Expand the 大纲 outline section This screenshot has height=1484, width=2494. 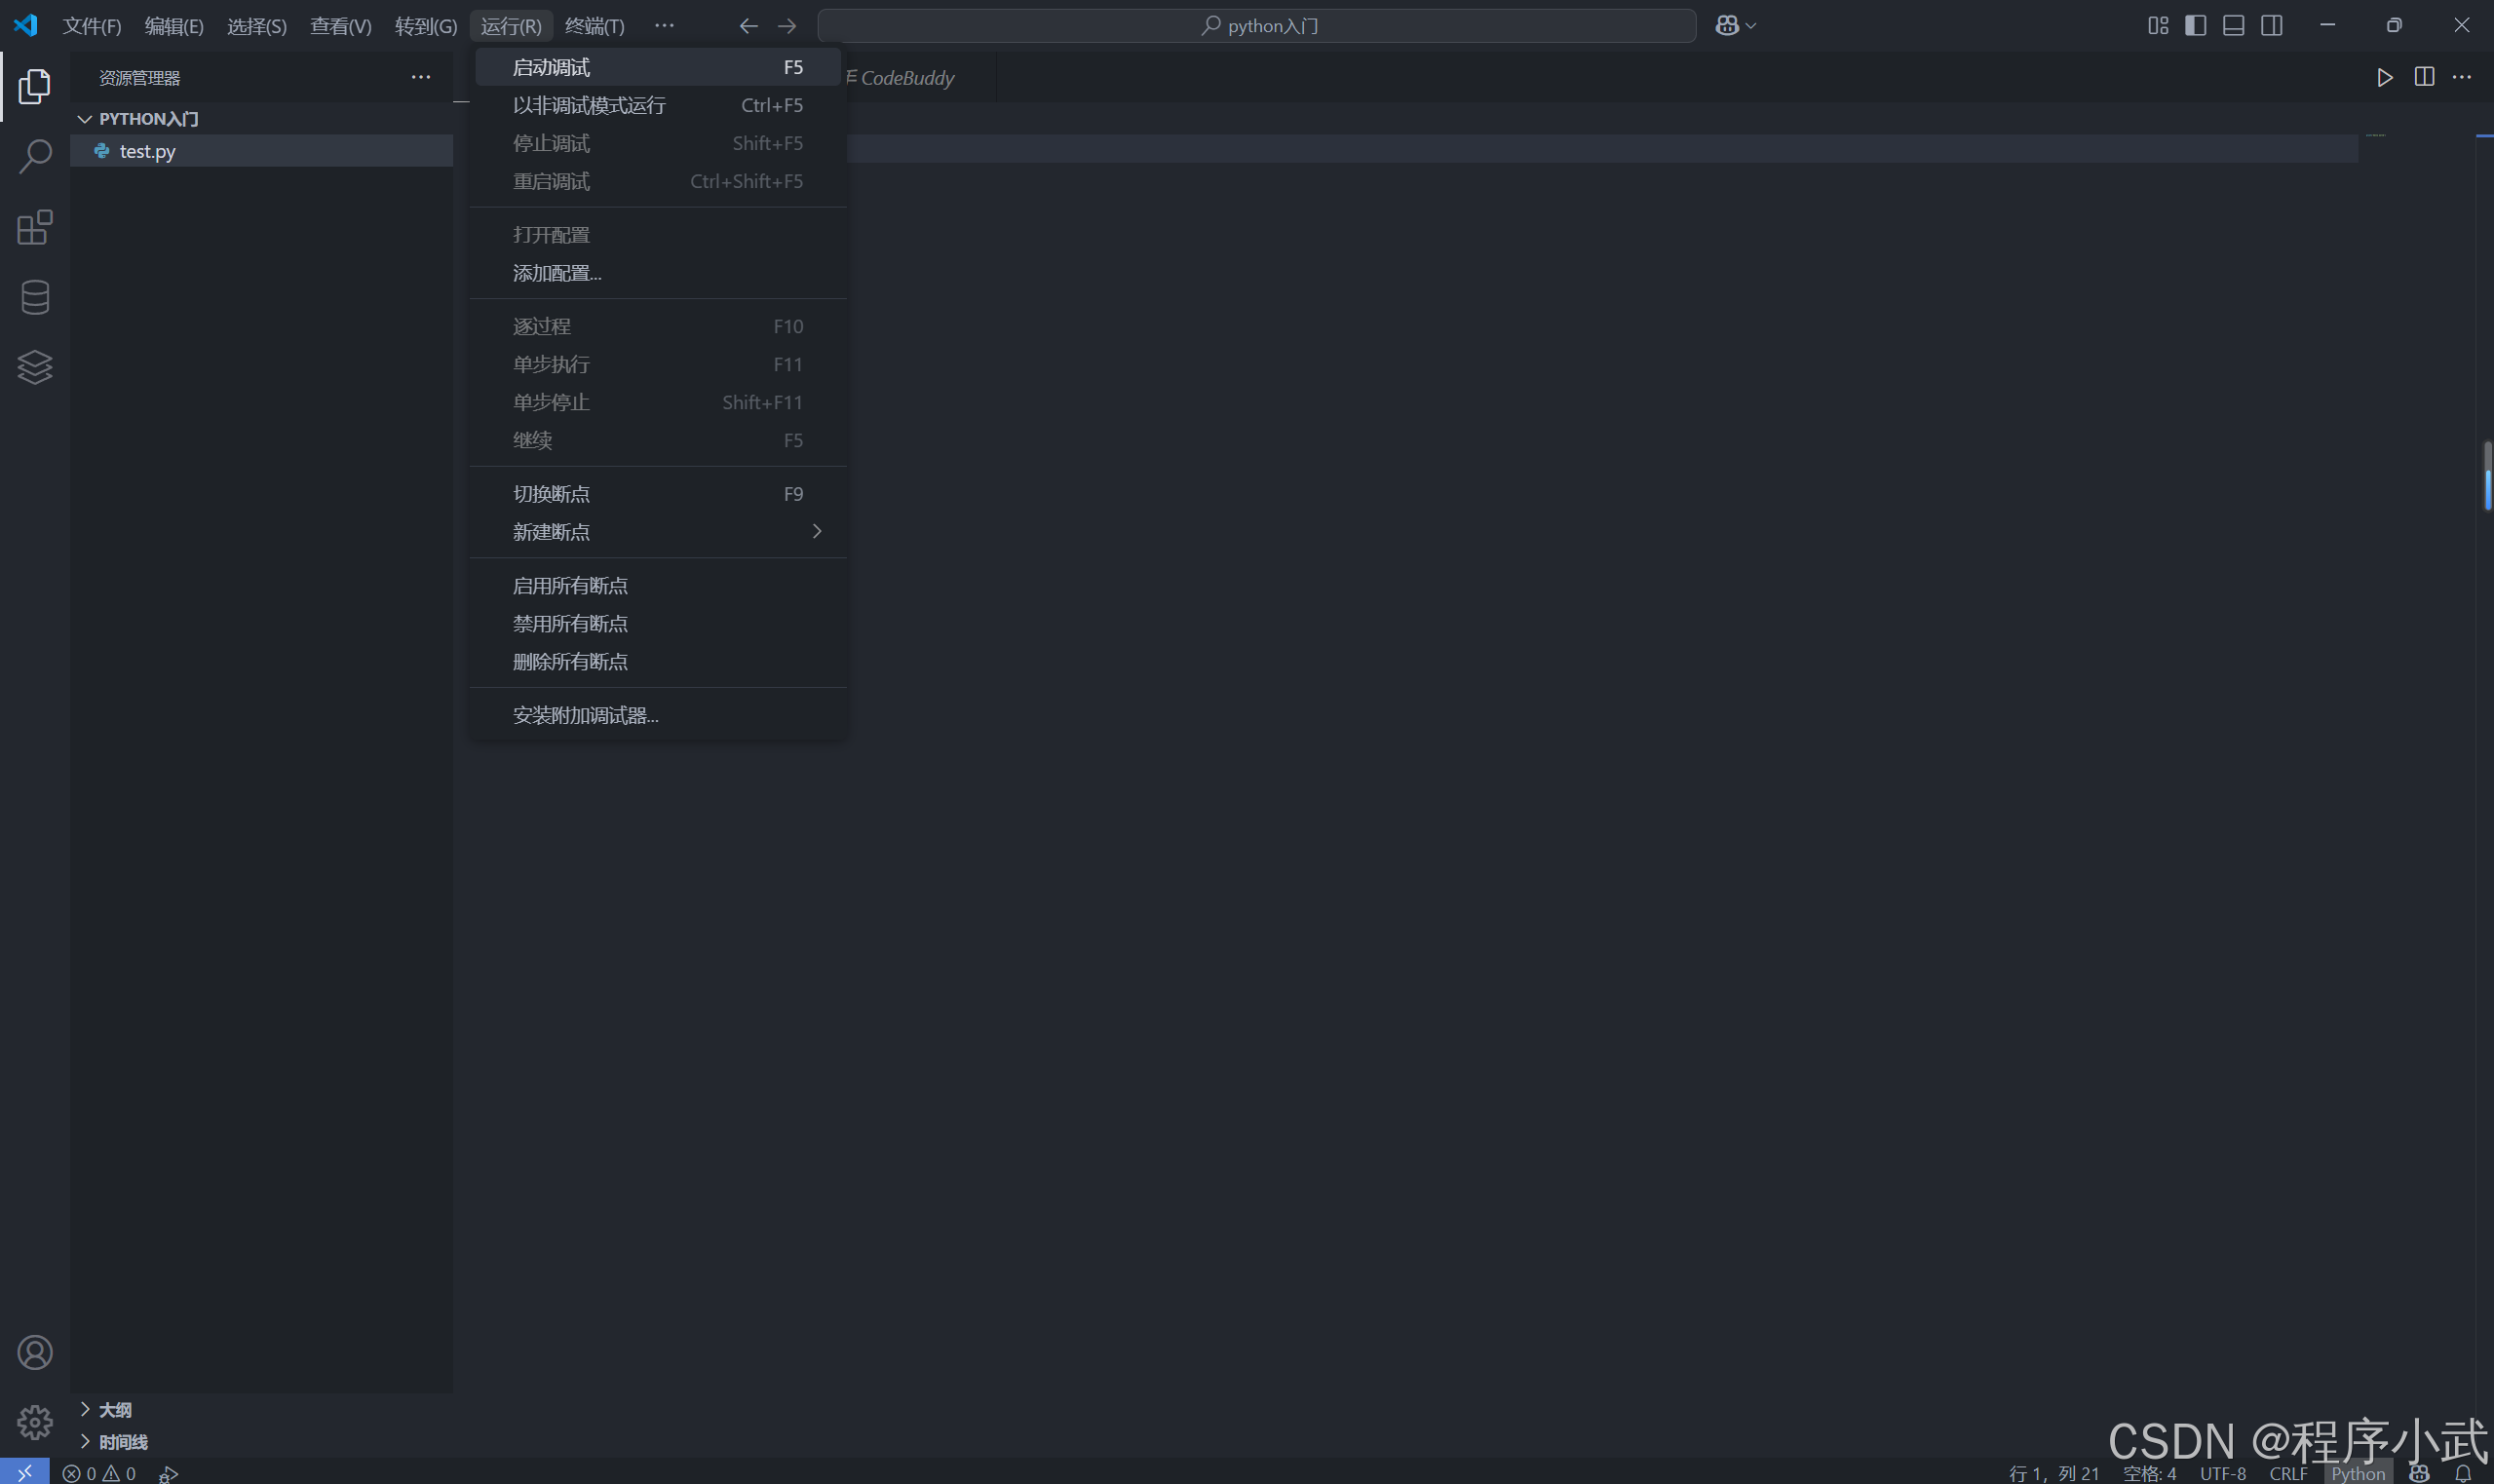pos(115,1409)
